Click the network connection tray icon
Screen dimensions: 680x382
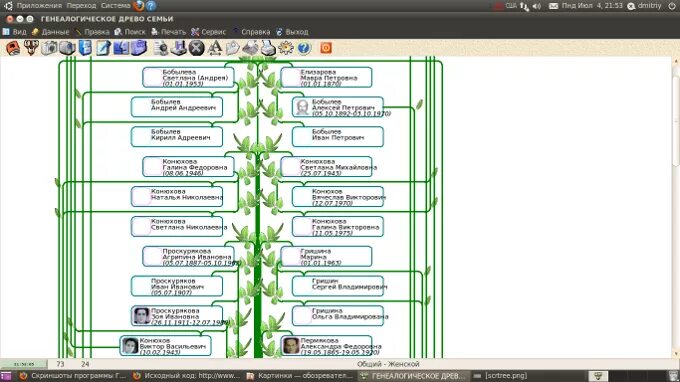point(524,6)
